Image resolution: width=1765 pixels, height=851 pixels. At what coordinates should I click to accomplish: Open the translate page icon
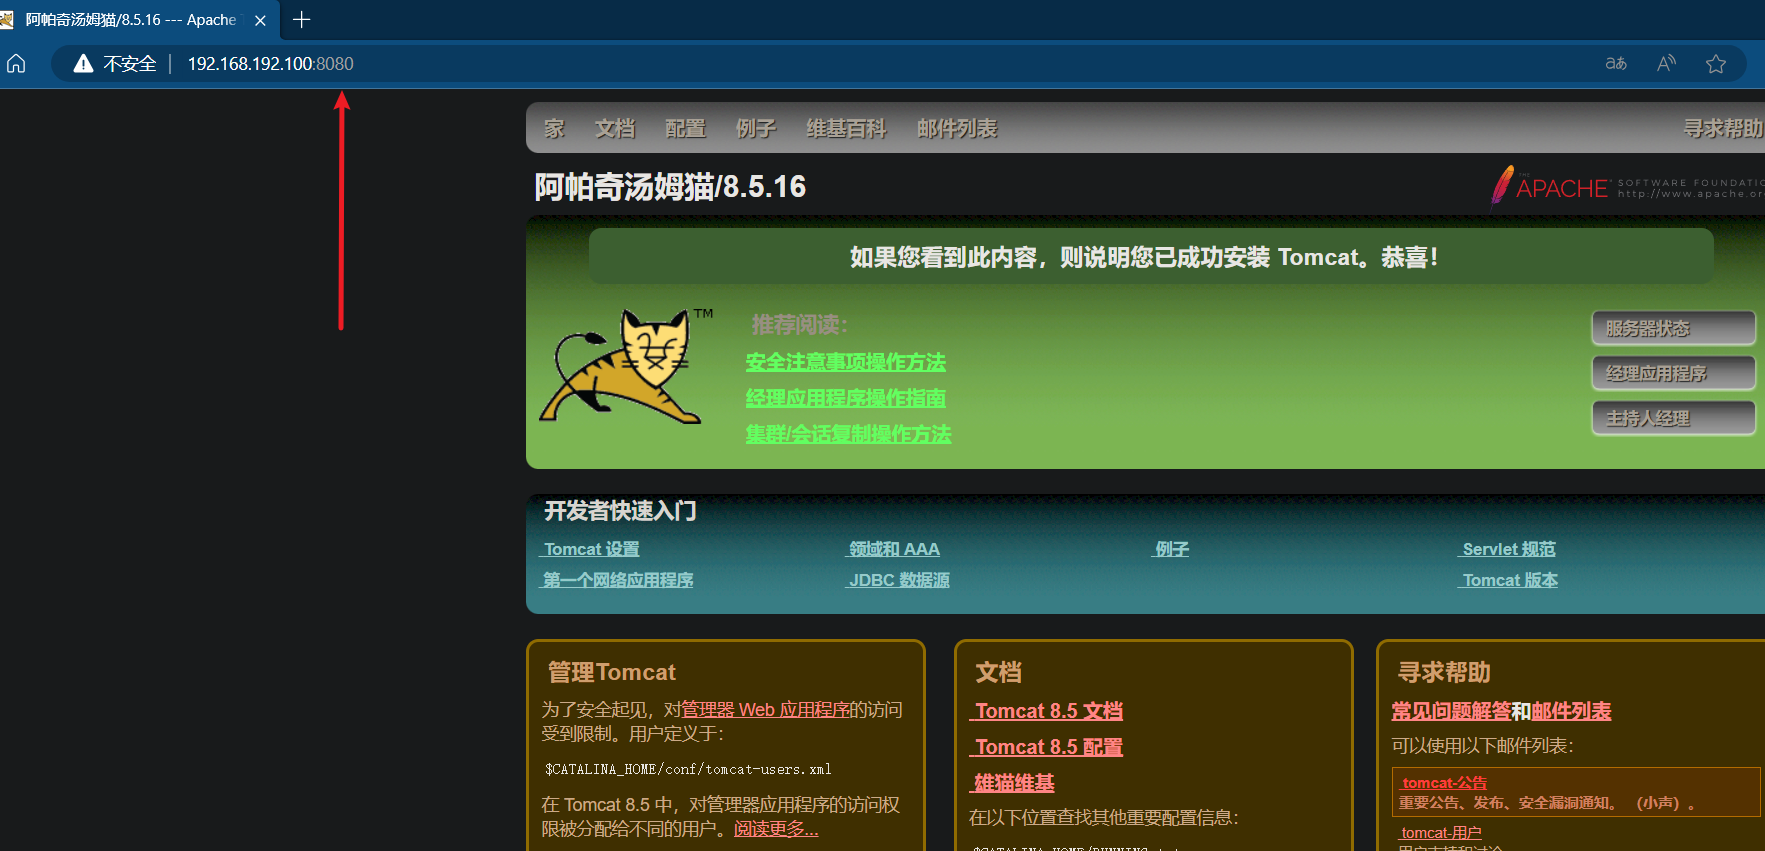coord(1616,64)
